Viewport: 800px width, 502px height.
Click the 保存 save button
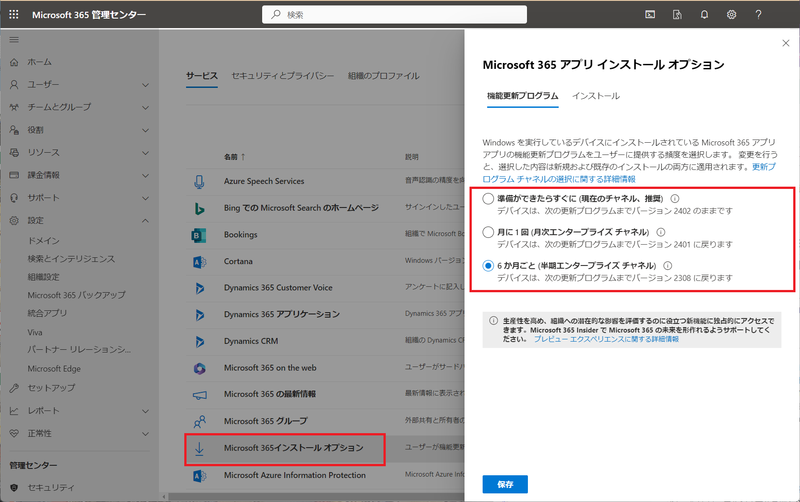pyautogui.click(x=505, y=484)
